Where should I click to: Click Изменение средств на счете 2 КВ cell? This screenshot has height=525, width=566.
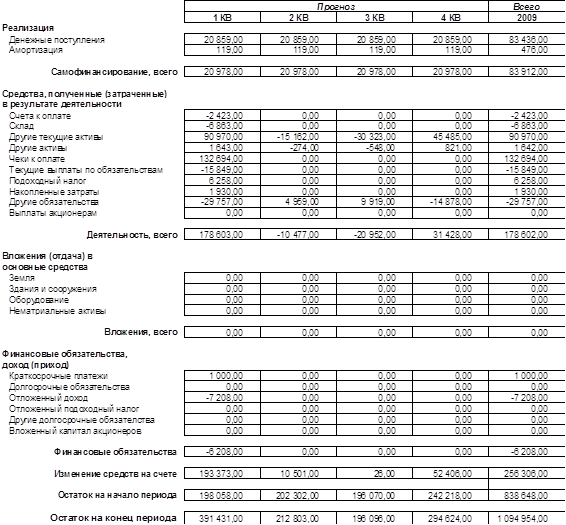tap(298, 473)
